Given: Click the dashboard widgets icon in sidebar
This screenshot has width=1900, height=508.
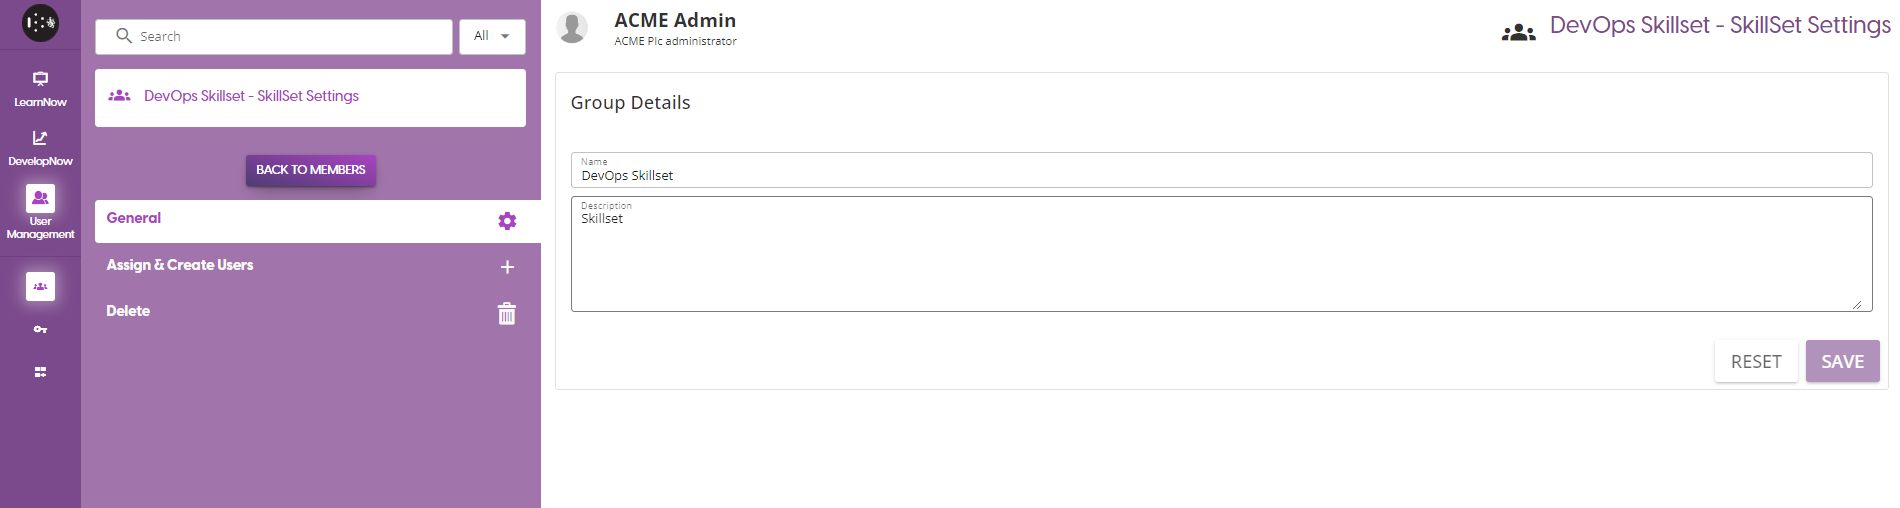Looking at the screenshot, I should click(40, 372).
